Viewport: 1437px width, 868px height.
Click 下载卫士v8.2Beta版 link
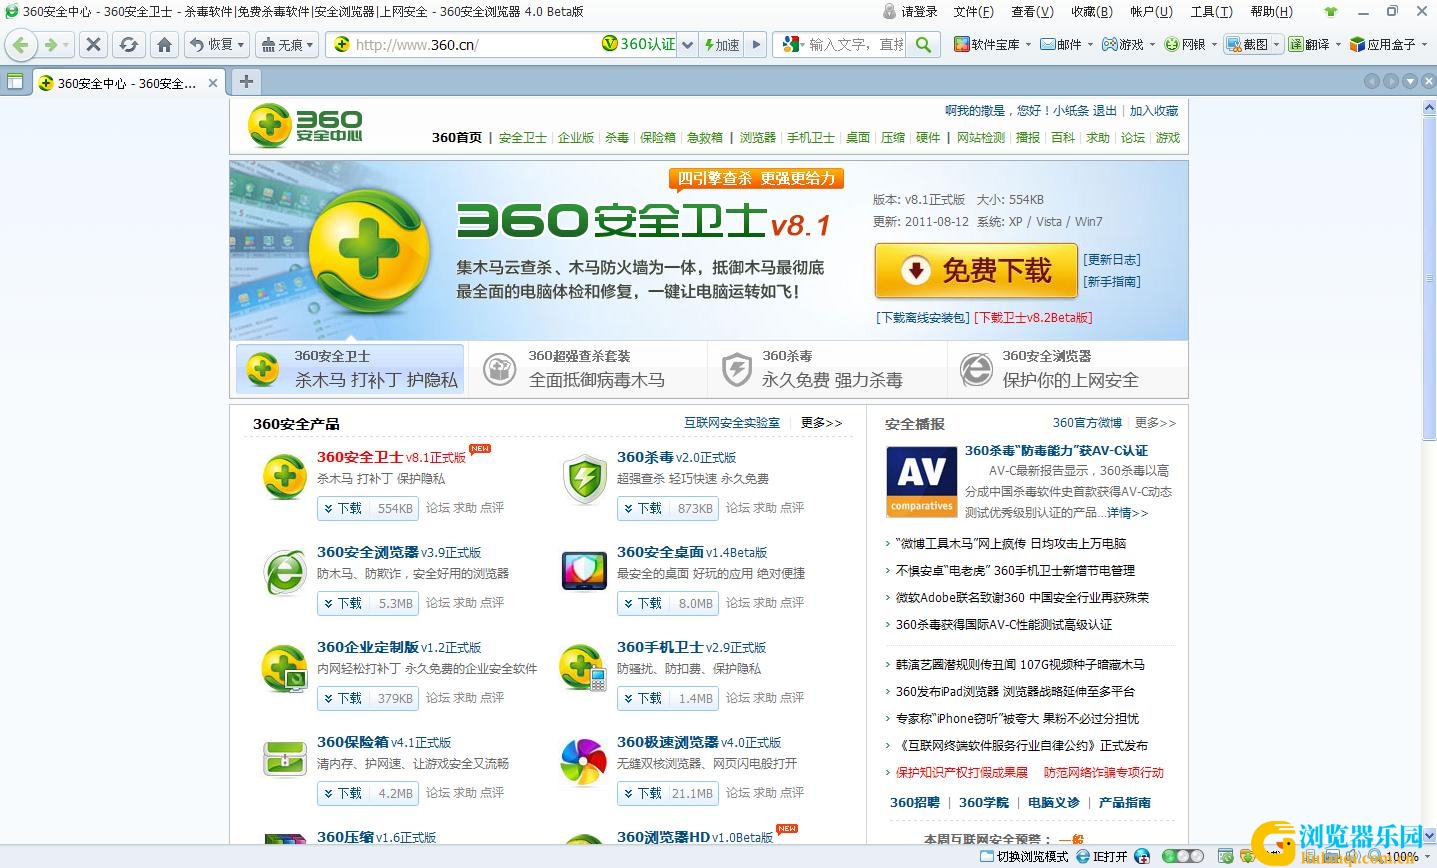point(1033,318)
